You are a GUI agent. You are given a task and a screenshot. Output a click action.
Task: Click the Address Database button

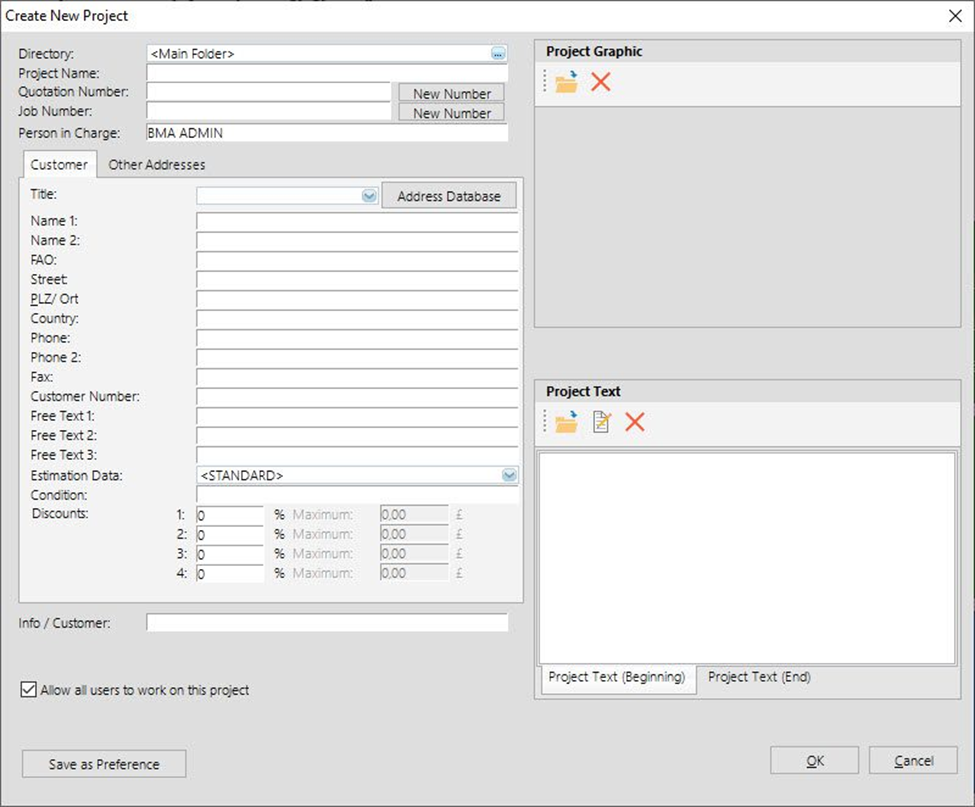click(x=449, y=196)
